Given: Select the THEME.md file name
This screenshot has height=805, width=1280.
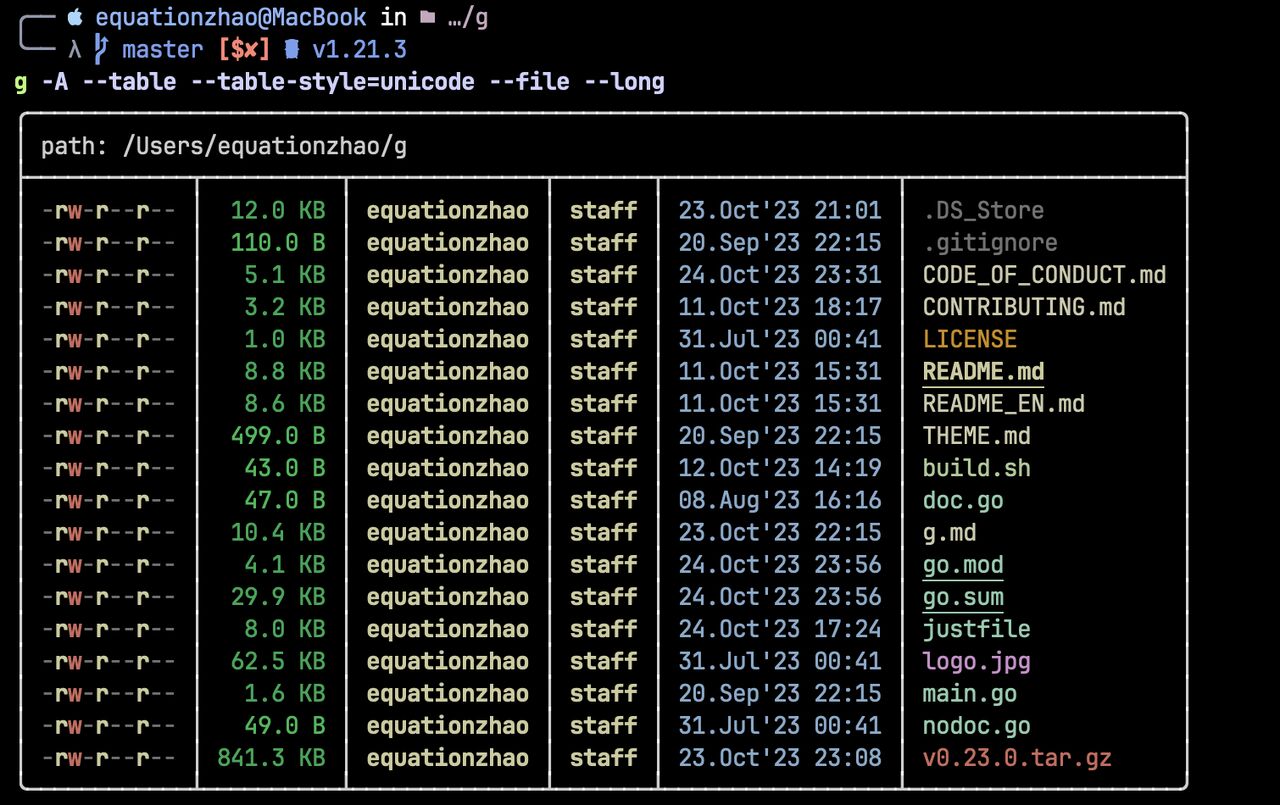Looking at the screenshot, I should pos(977,436).
